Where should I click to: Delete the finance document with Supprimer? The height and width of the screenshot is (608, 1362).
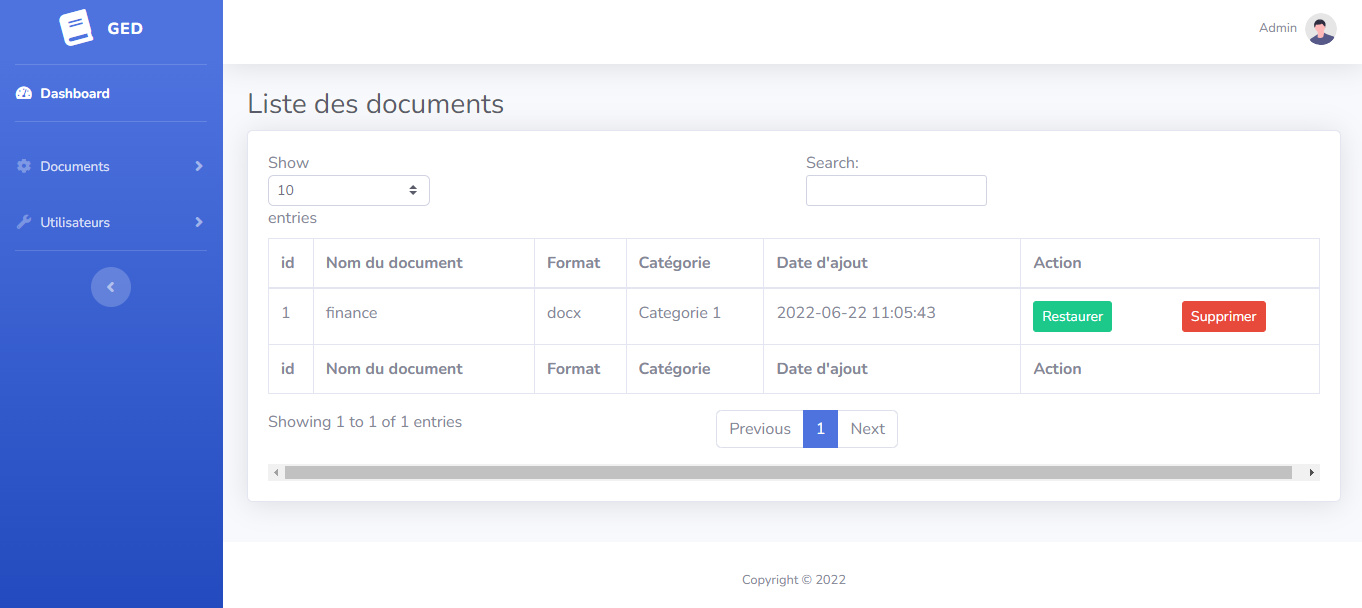[1223, 317]
